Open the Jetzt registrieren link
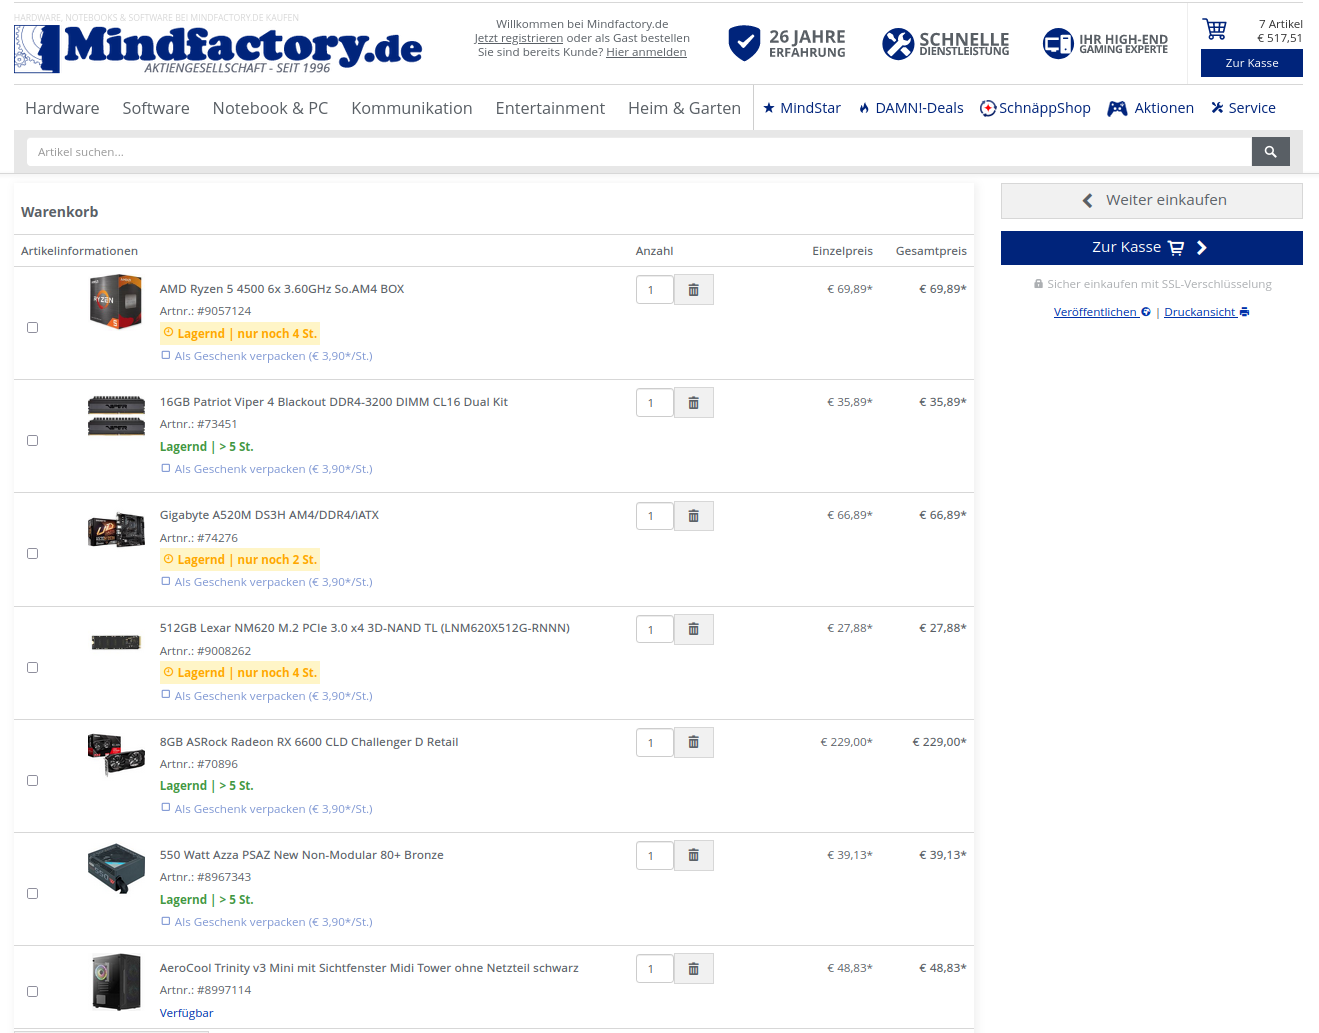 pyautogui.click(x=518, y=38)
